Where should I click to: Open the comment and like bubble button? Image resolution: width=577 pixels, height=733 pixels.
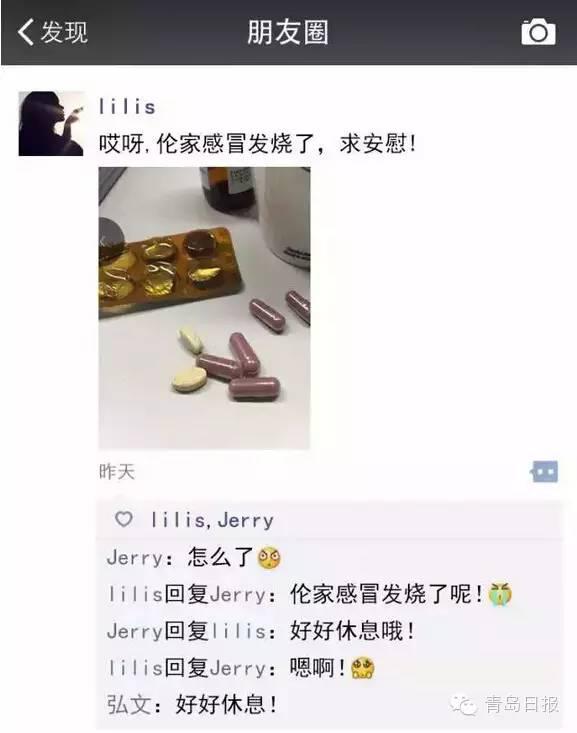pyautogui.click(x=544, y=471)
